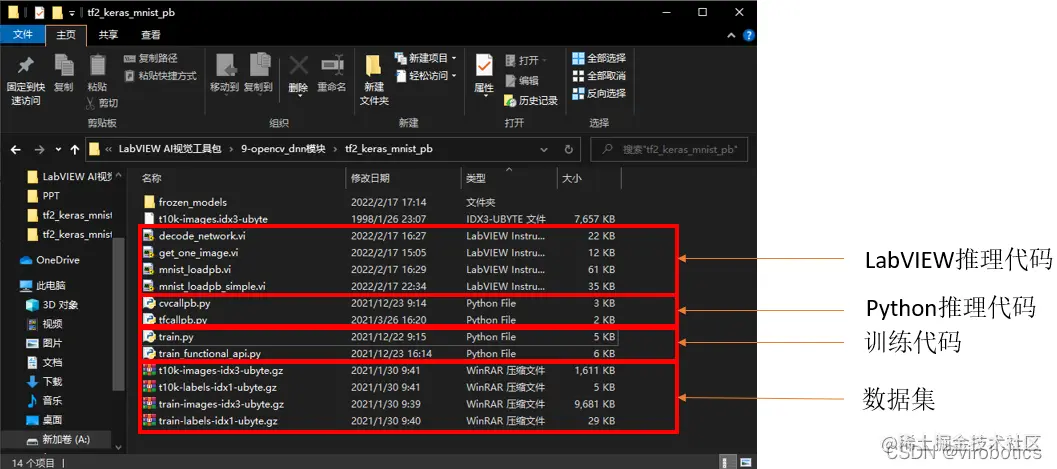
Task: Switch to the View (查看) tab
Action: click(x=151, y=35)
